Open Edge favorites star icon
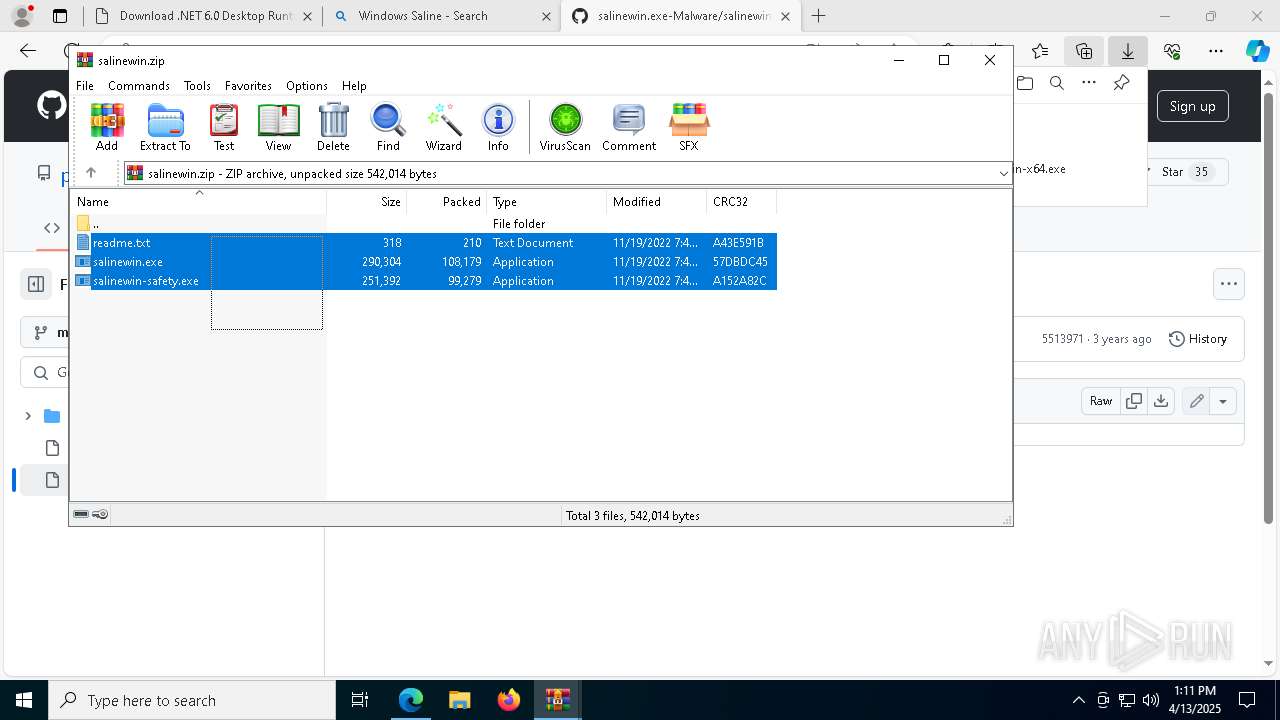1280x720 pixels. click(x=1040, y=51)
